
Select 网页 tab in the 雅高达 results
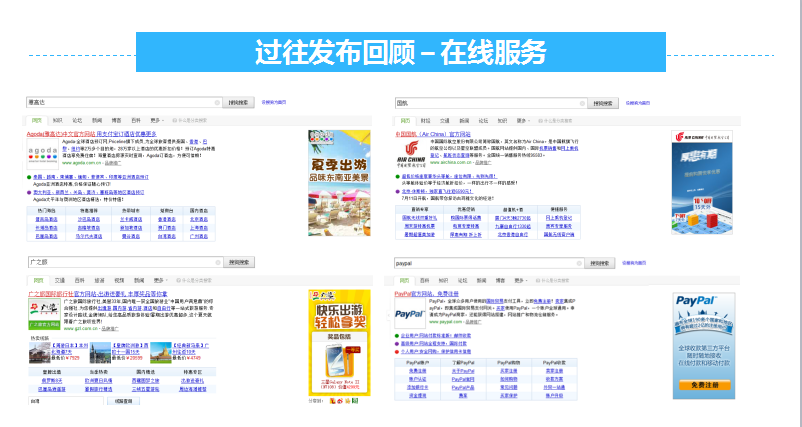(37, 121)
